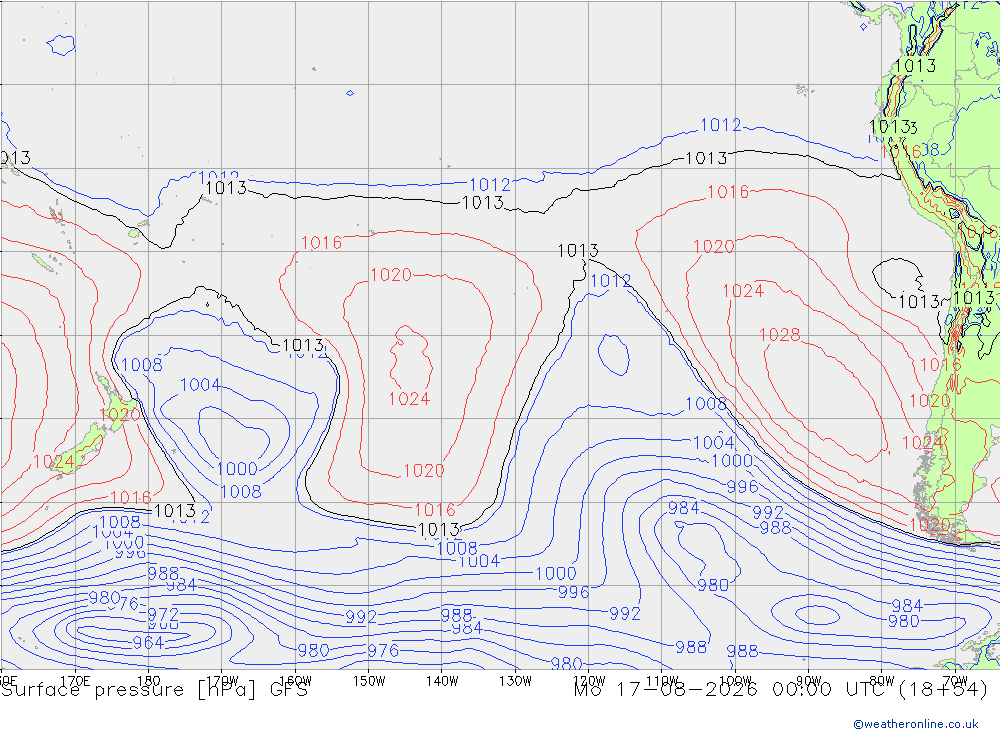This screenshot has height=733, width=1000.
Task: Click the 'Mo 17-08-2026 00:00 UTC (18+54)' timestamp
Action: [x=781, y=690]
